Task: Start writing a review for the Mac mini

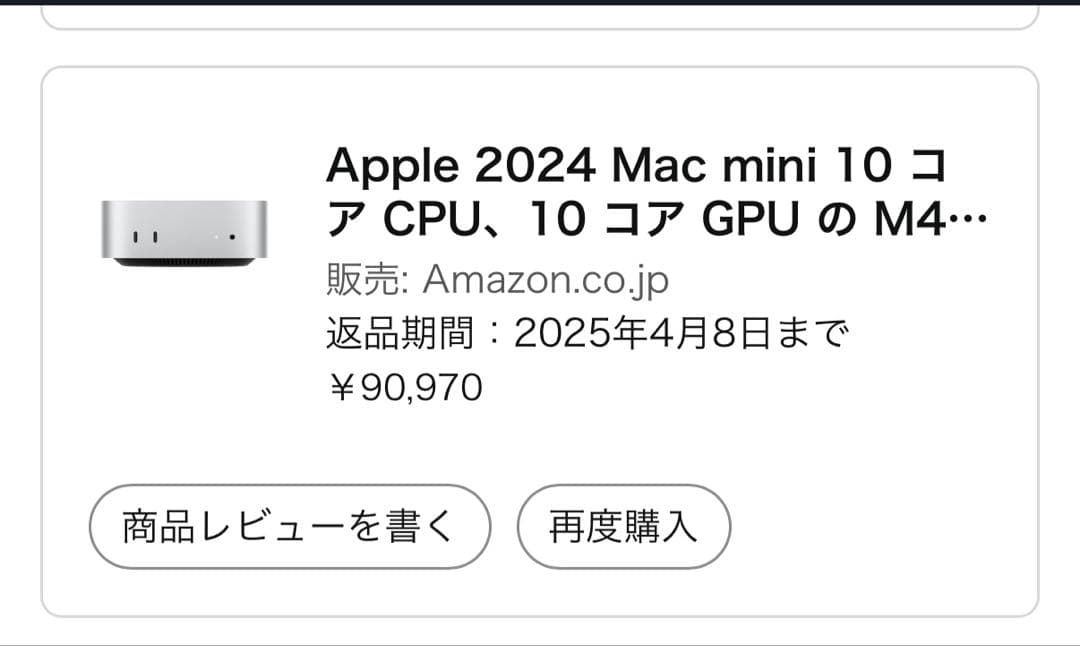Action: (x=289, y=525)
